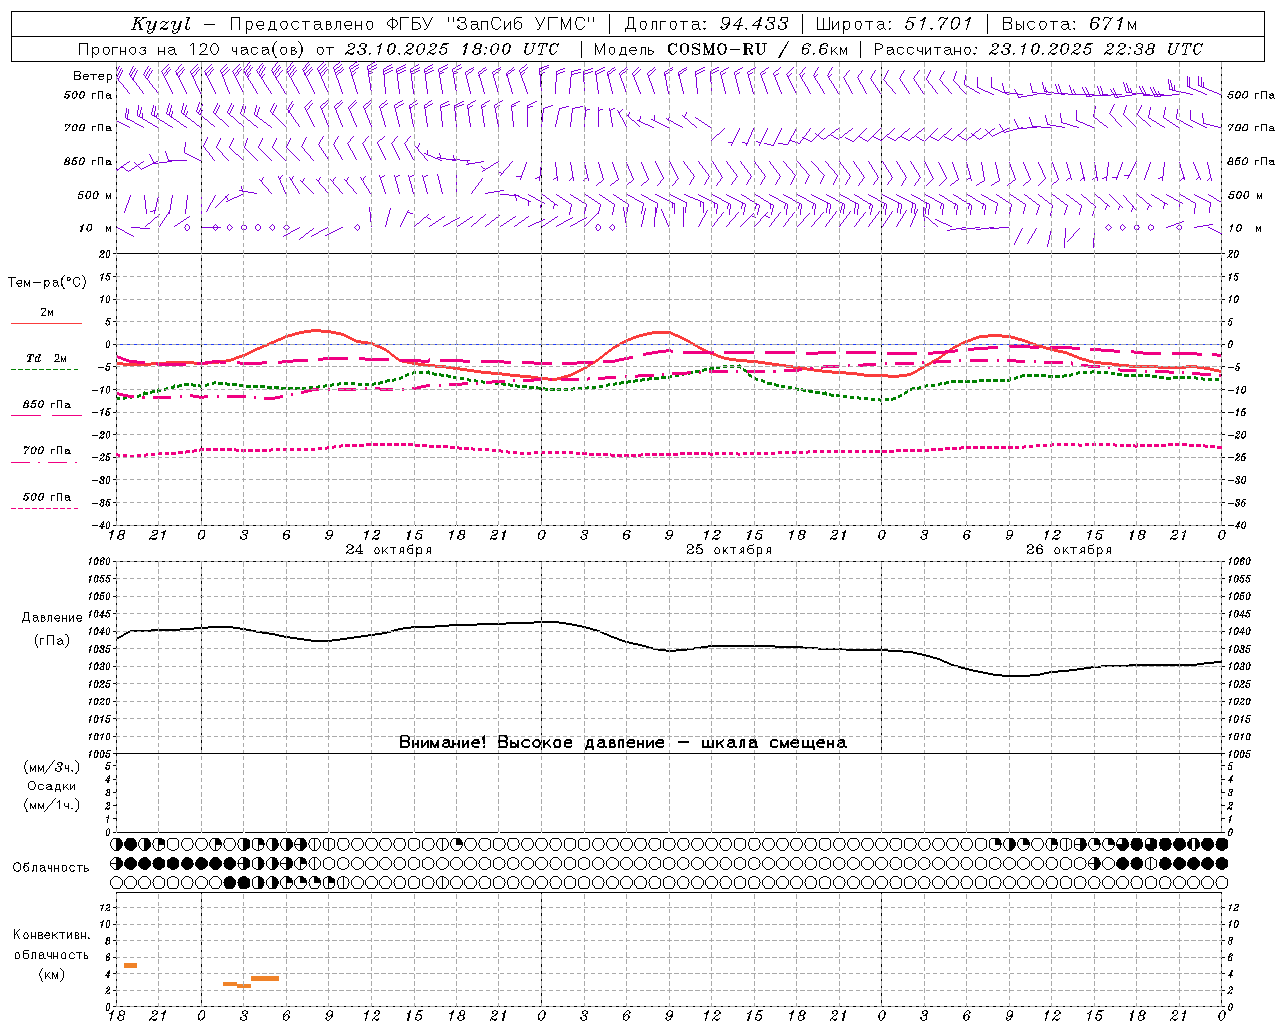Click the "(км)" convective height unit label
This screenshot has width=1280, height=1024.
(51, 974)
